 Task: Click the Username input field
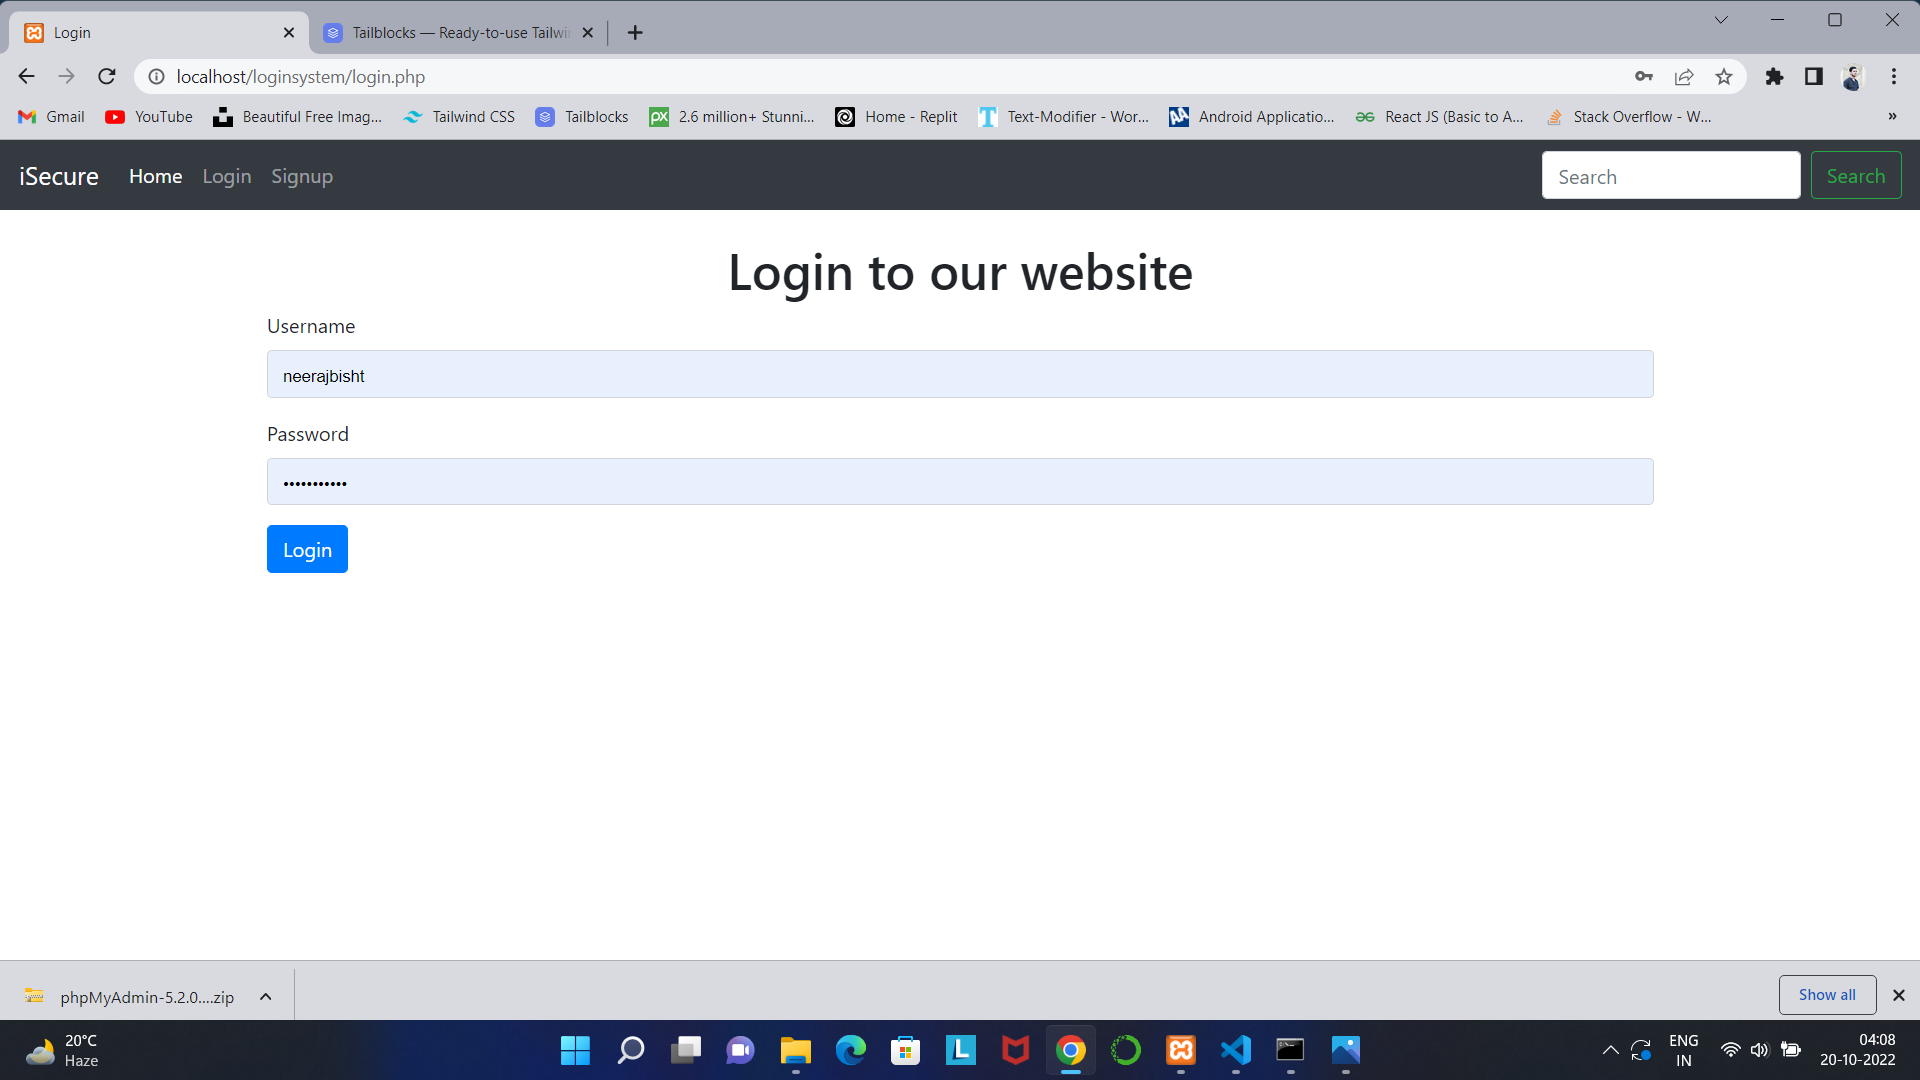click(x=960, y=374)
